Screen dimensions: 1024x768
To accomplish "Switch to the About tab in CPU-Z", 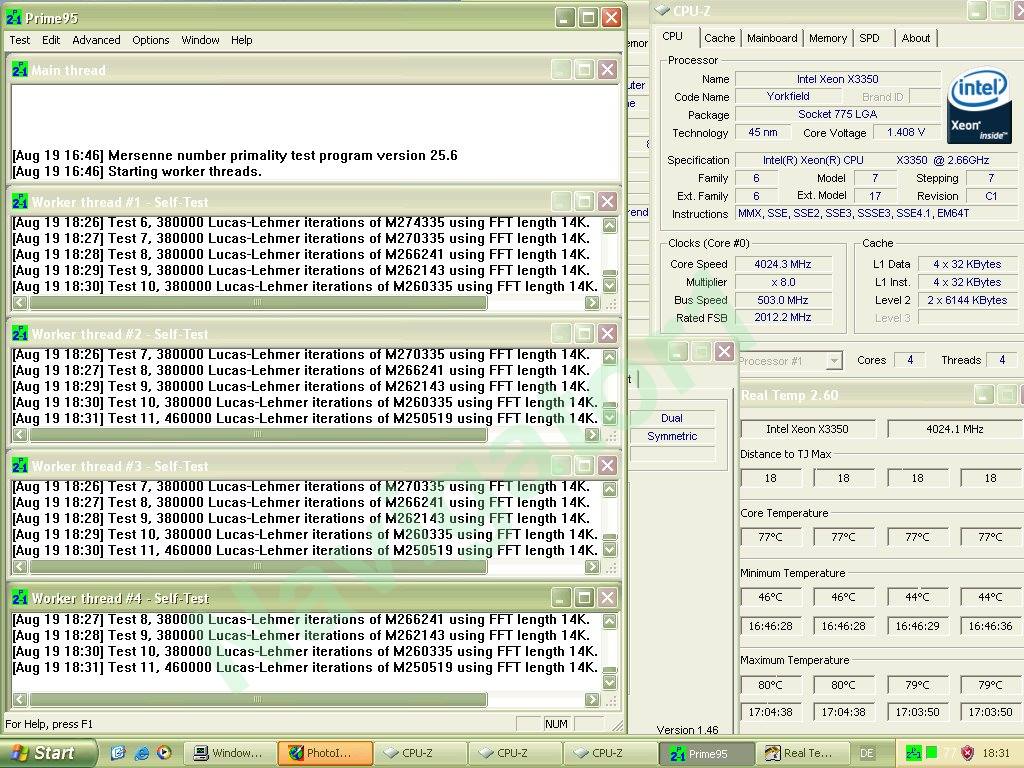I will coord(916,38).
